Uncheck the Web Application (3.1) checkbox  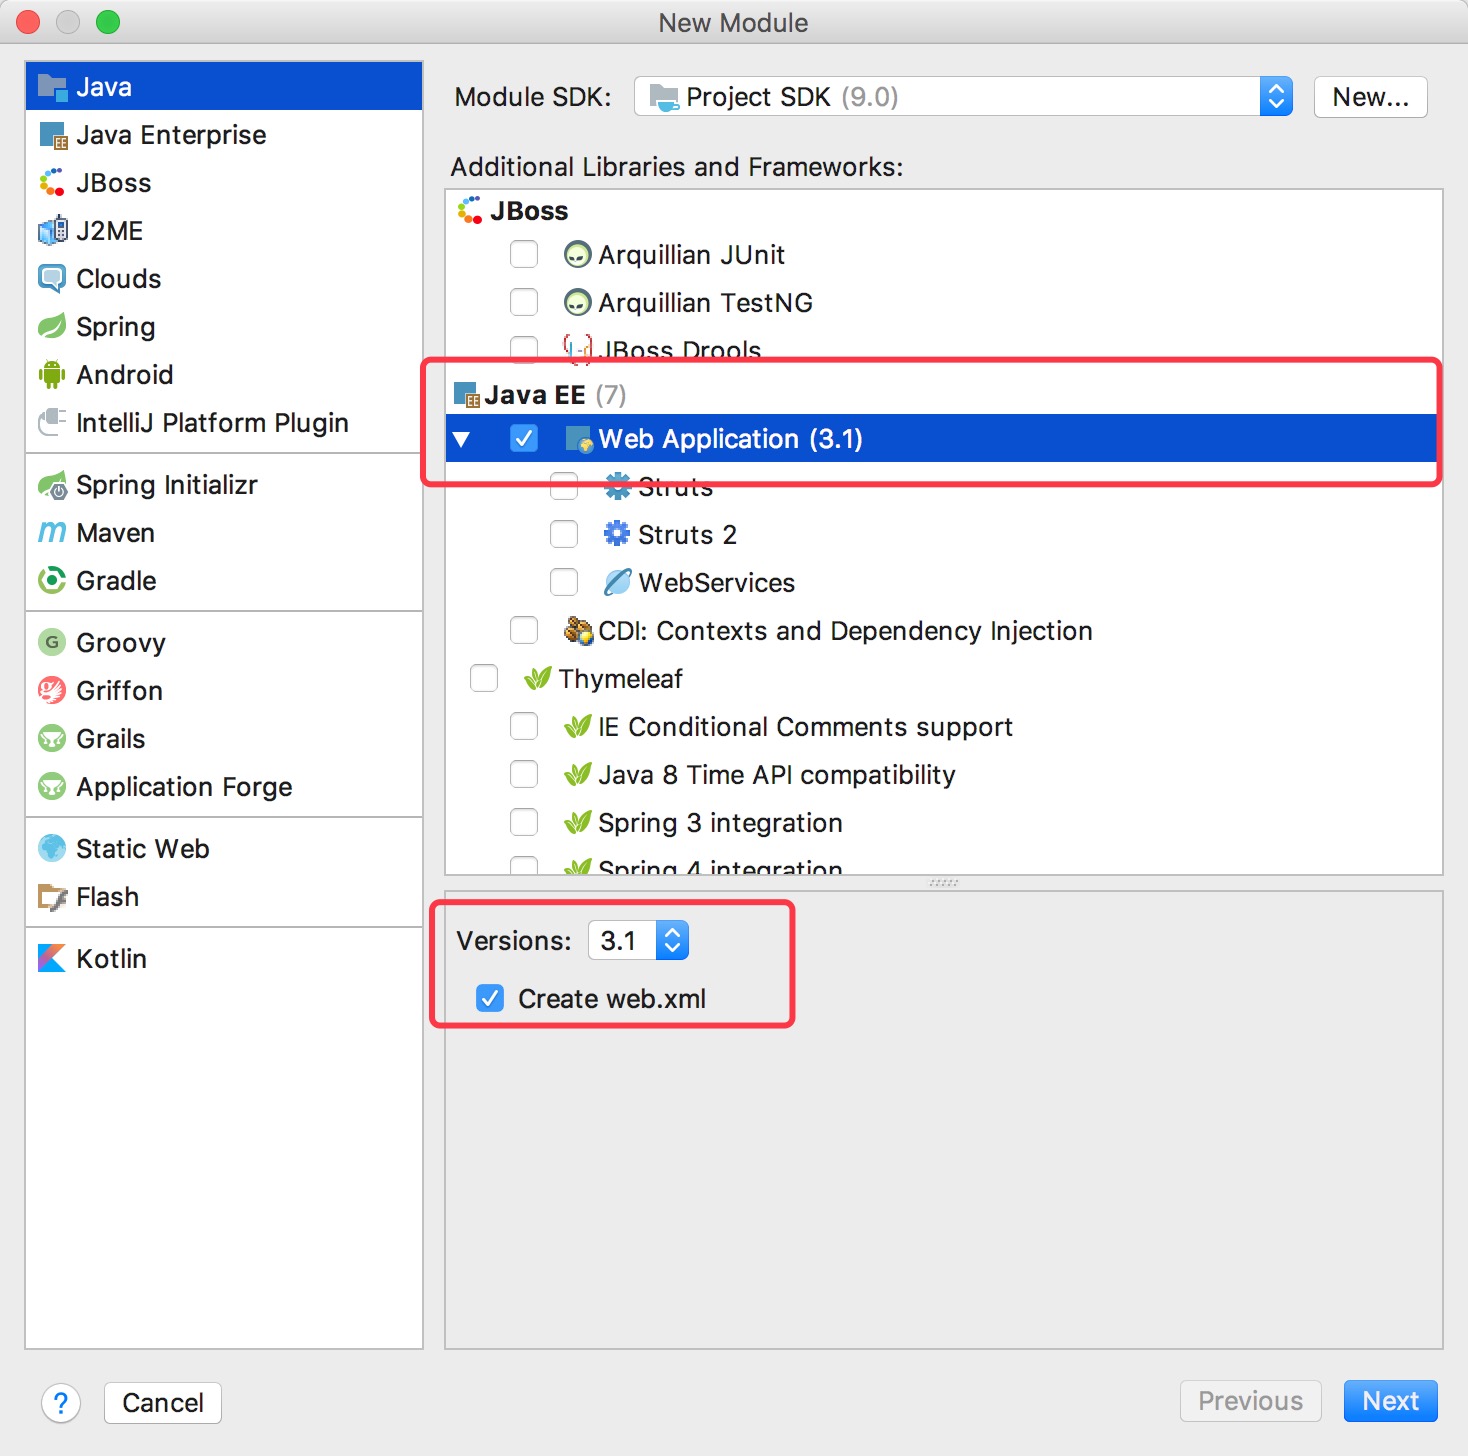click(524, 438)
